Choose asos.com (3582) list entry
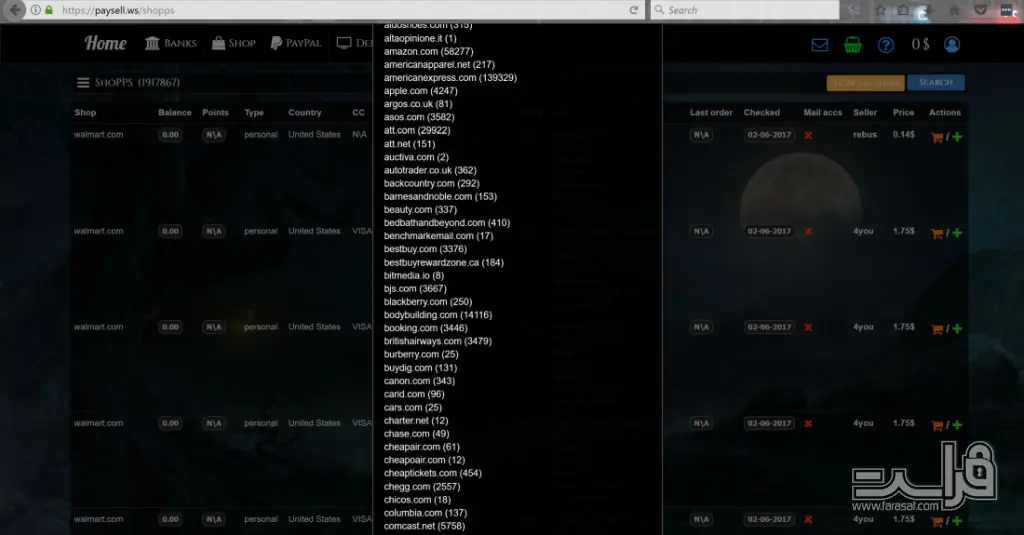Viewport: 1024px width, 535px height. tap(419, 117)
